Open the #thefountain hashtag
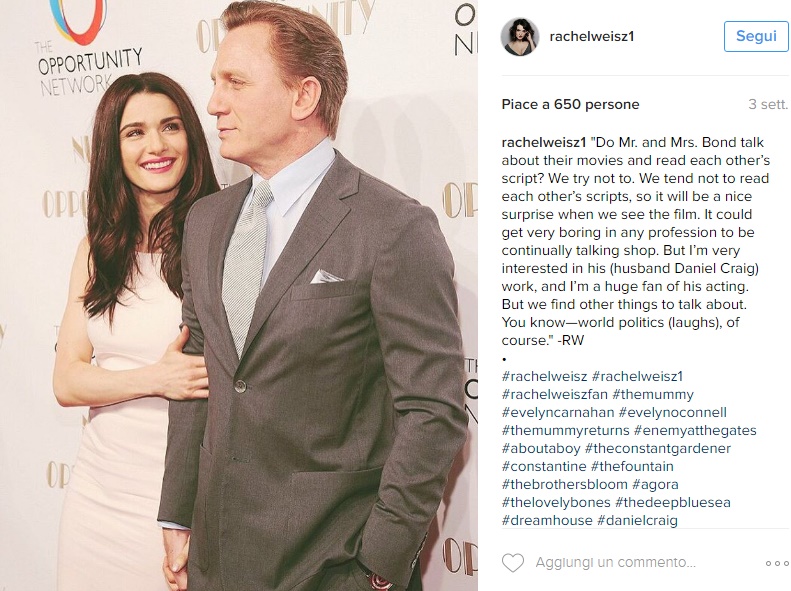Image resolution: width=791 pixels, height=591 pixels. click(x=632, y=466)
